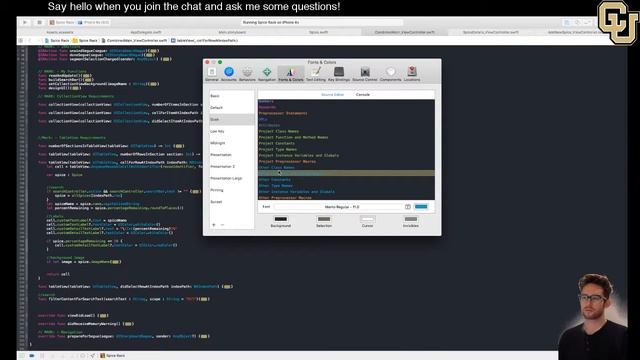Select the CombinedMain_ViewController.swift tab
This screenshot has height=360, width=640.
pyautogui.click(x=404, y=32)
